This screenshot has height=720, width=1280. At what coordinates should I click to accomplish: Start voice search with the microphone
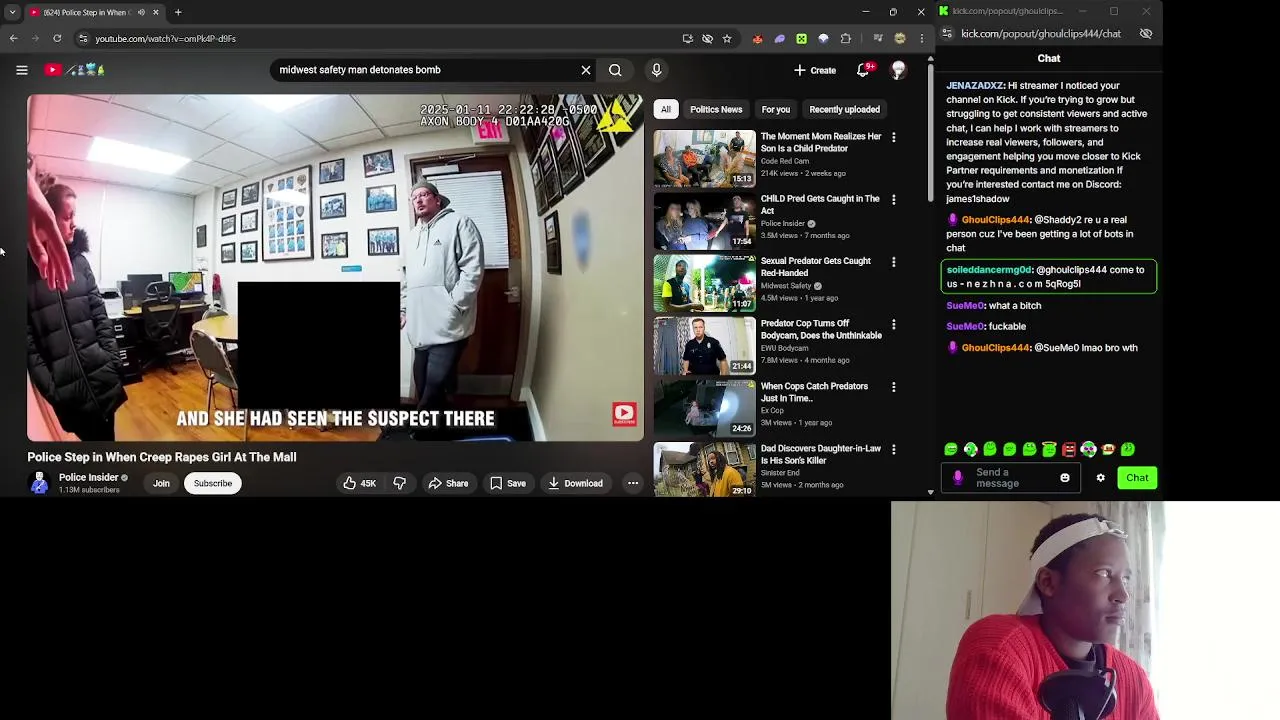(656, 70)
